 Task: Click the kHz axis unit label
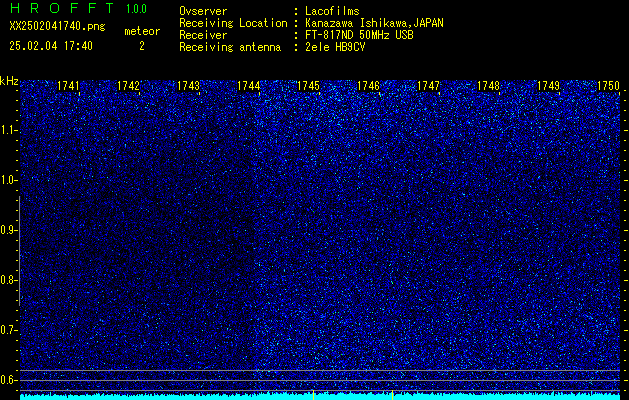pyautogui.click(x=9, y=81)
